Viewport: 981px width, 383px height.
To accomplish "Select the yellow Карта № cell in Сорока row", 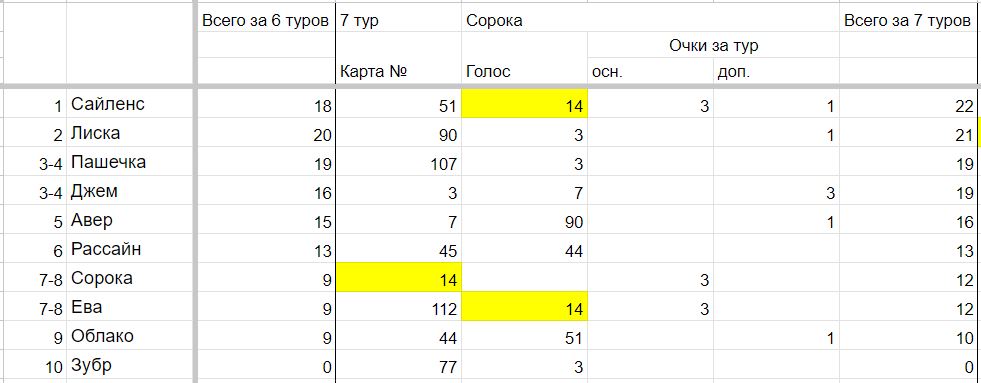I will click(399, 277).
